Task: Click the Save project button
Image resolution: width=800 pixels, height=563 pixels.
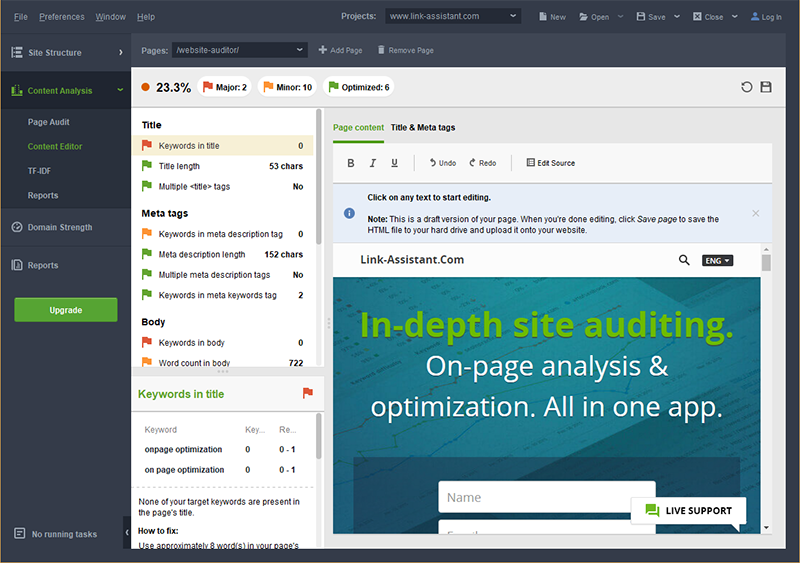Action: (x=651, y=17)
